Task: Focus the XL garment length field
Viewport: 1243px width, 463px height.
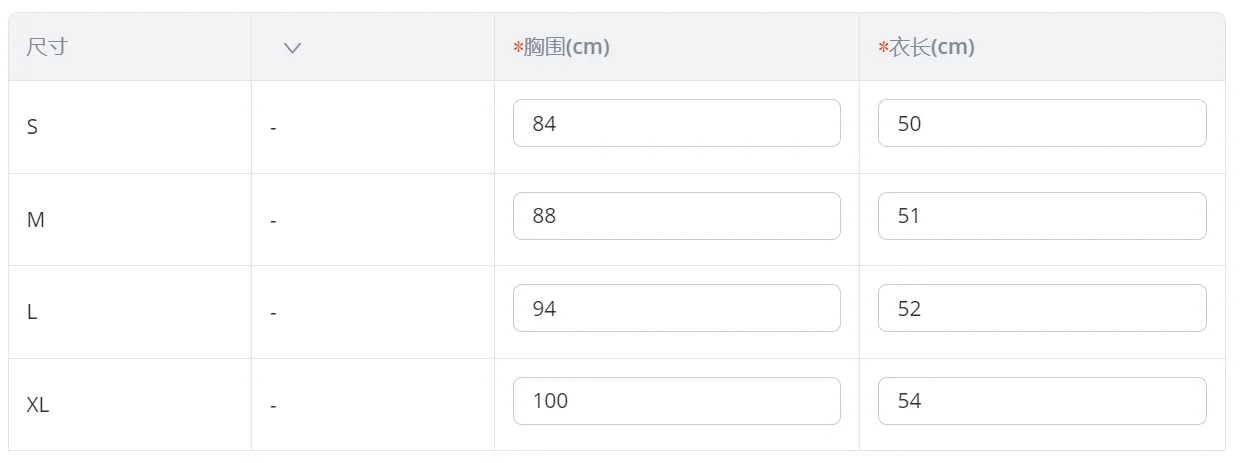Action: [x=1041, y=401]
